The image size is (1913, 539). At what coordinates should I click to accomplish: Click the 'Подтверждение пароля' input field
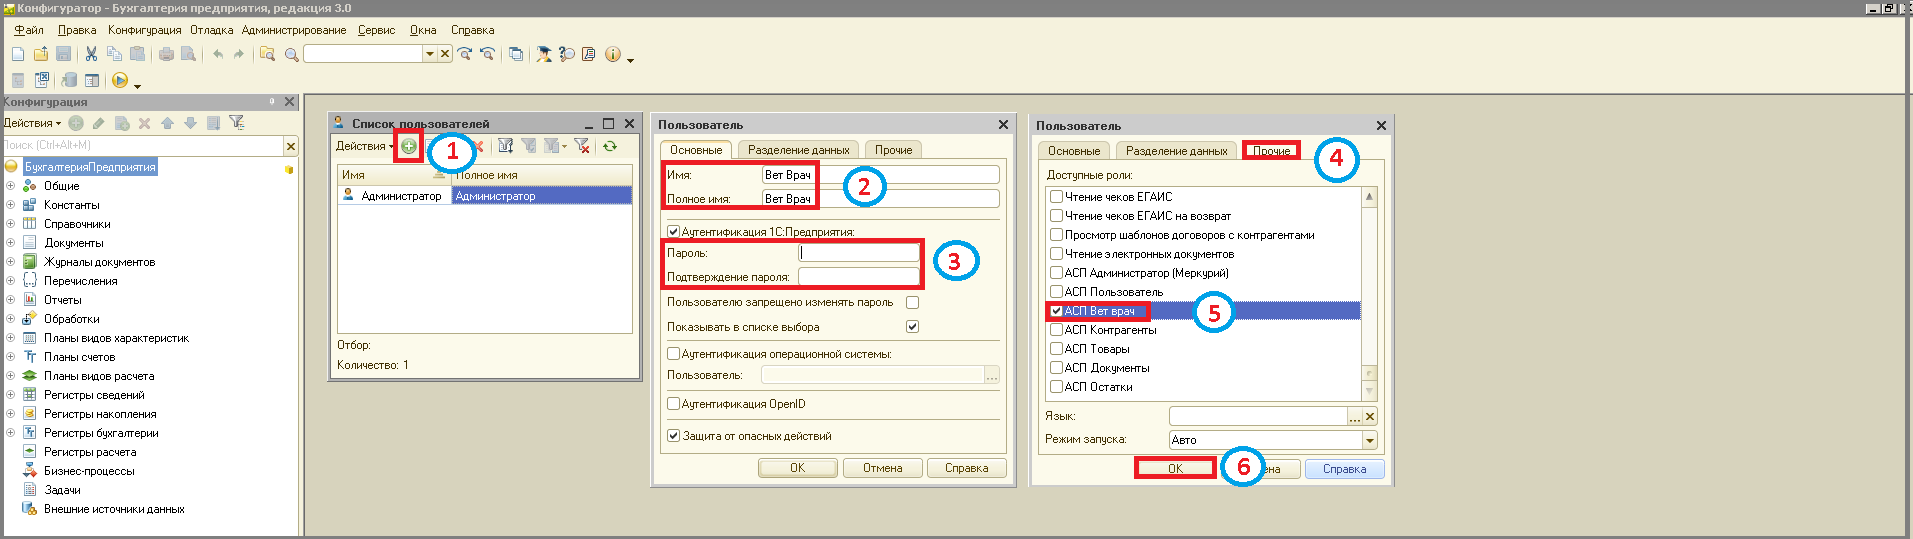(x=858, y=277)
